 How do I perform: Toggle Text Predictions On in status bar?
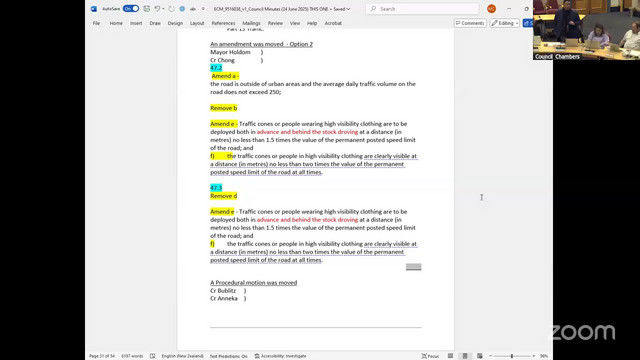click(x=229, y=356)
